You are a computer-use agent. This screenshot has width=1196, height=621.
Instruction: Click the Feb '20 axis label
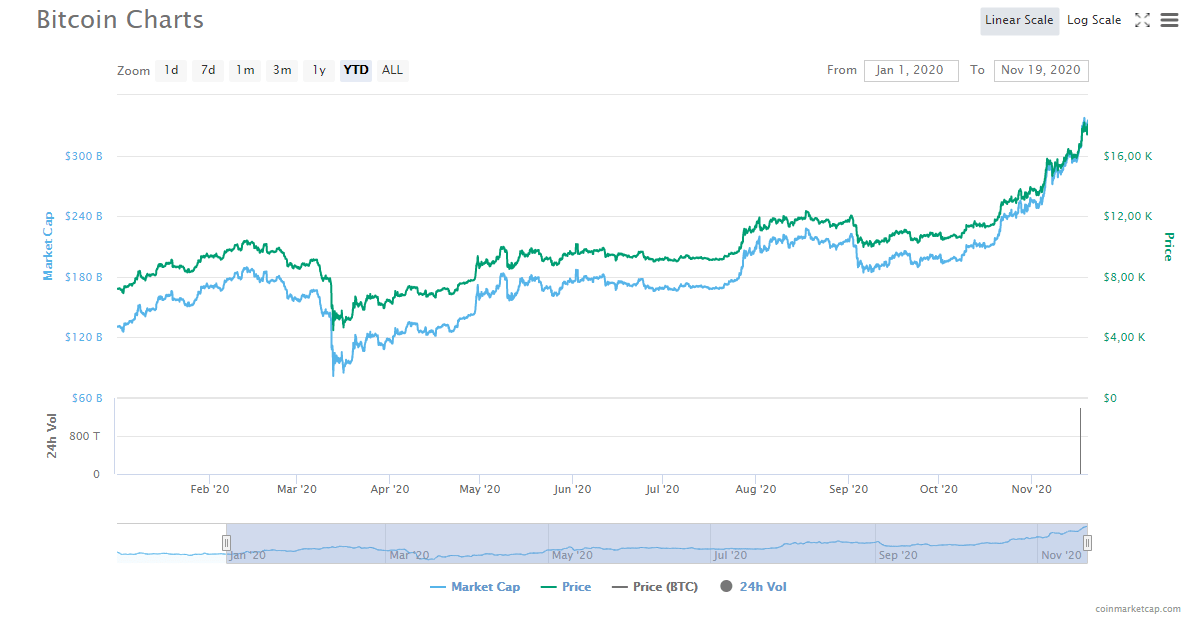click(x=210, y=489)
